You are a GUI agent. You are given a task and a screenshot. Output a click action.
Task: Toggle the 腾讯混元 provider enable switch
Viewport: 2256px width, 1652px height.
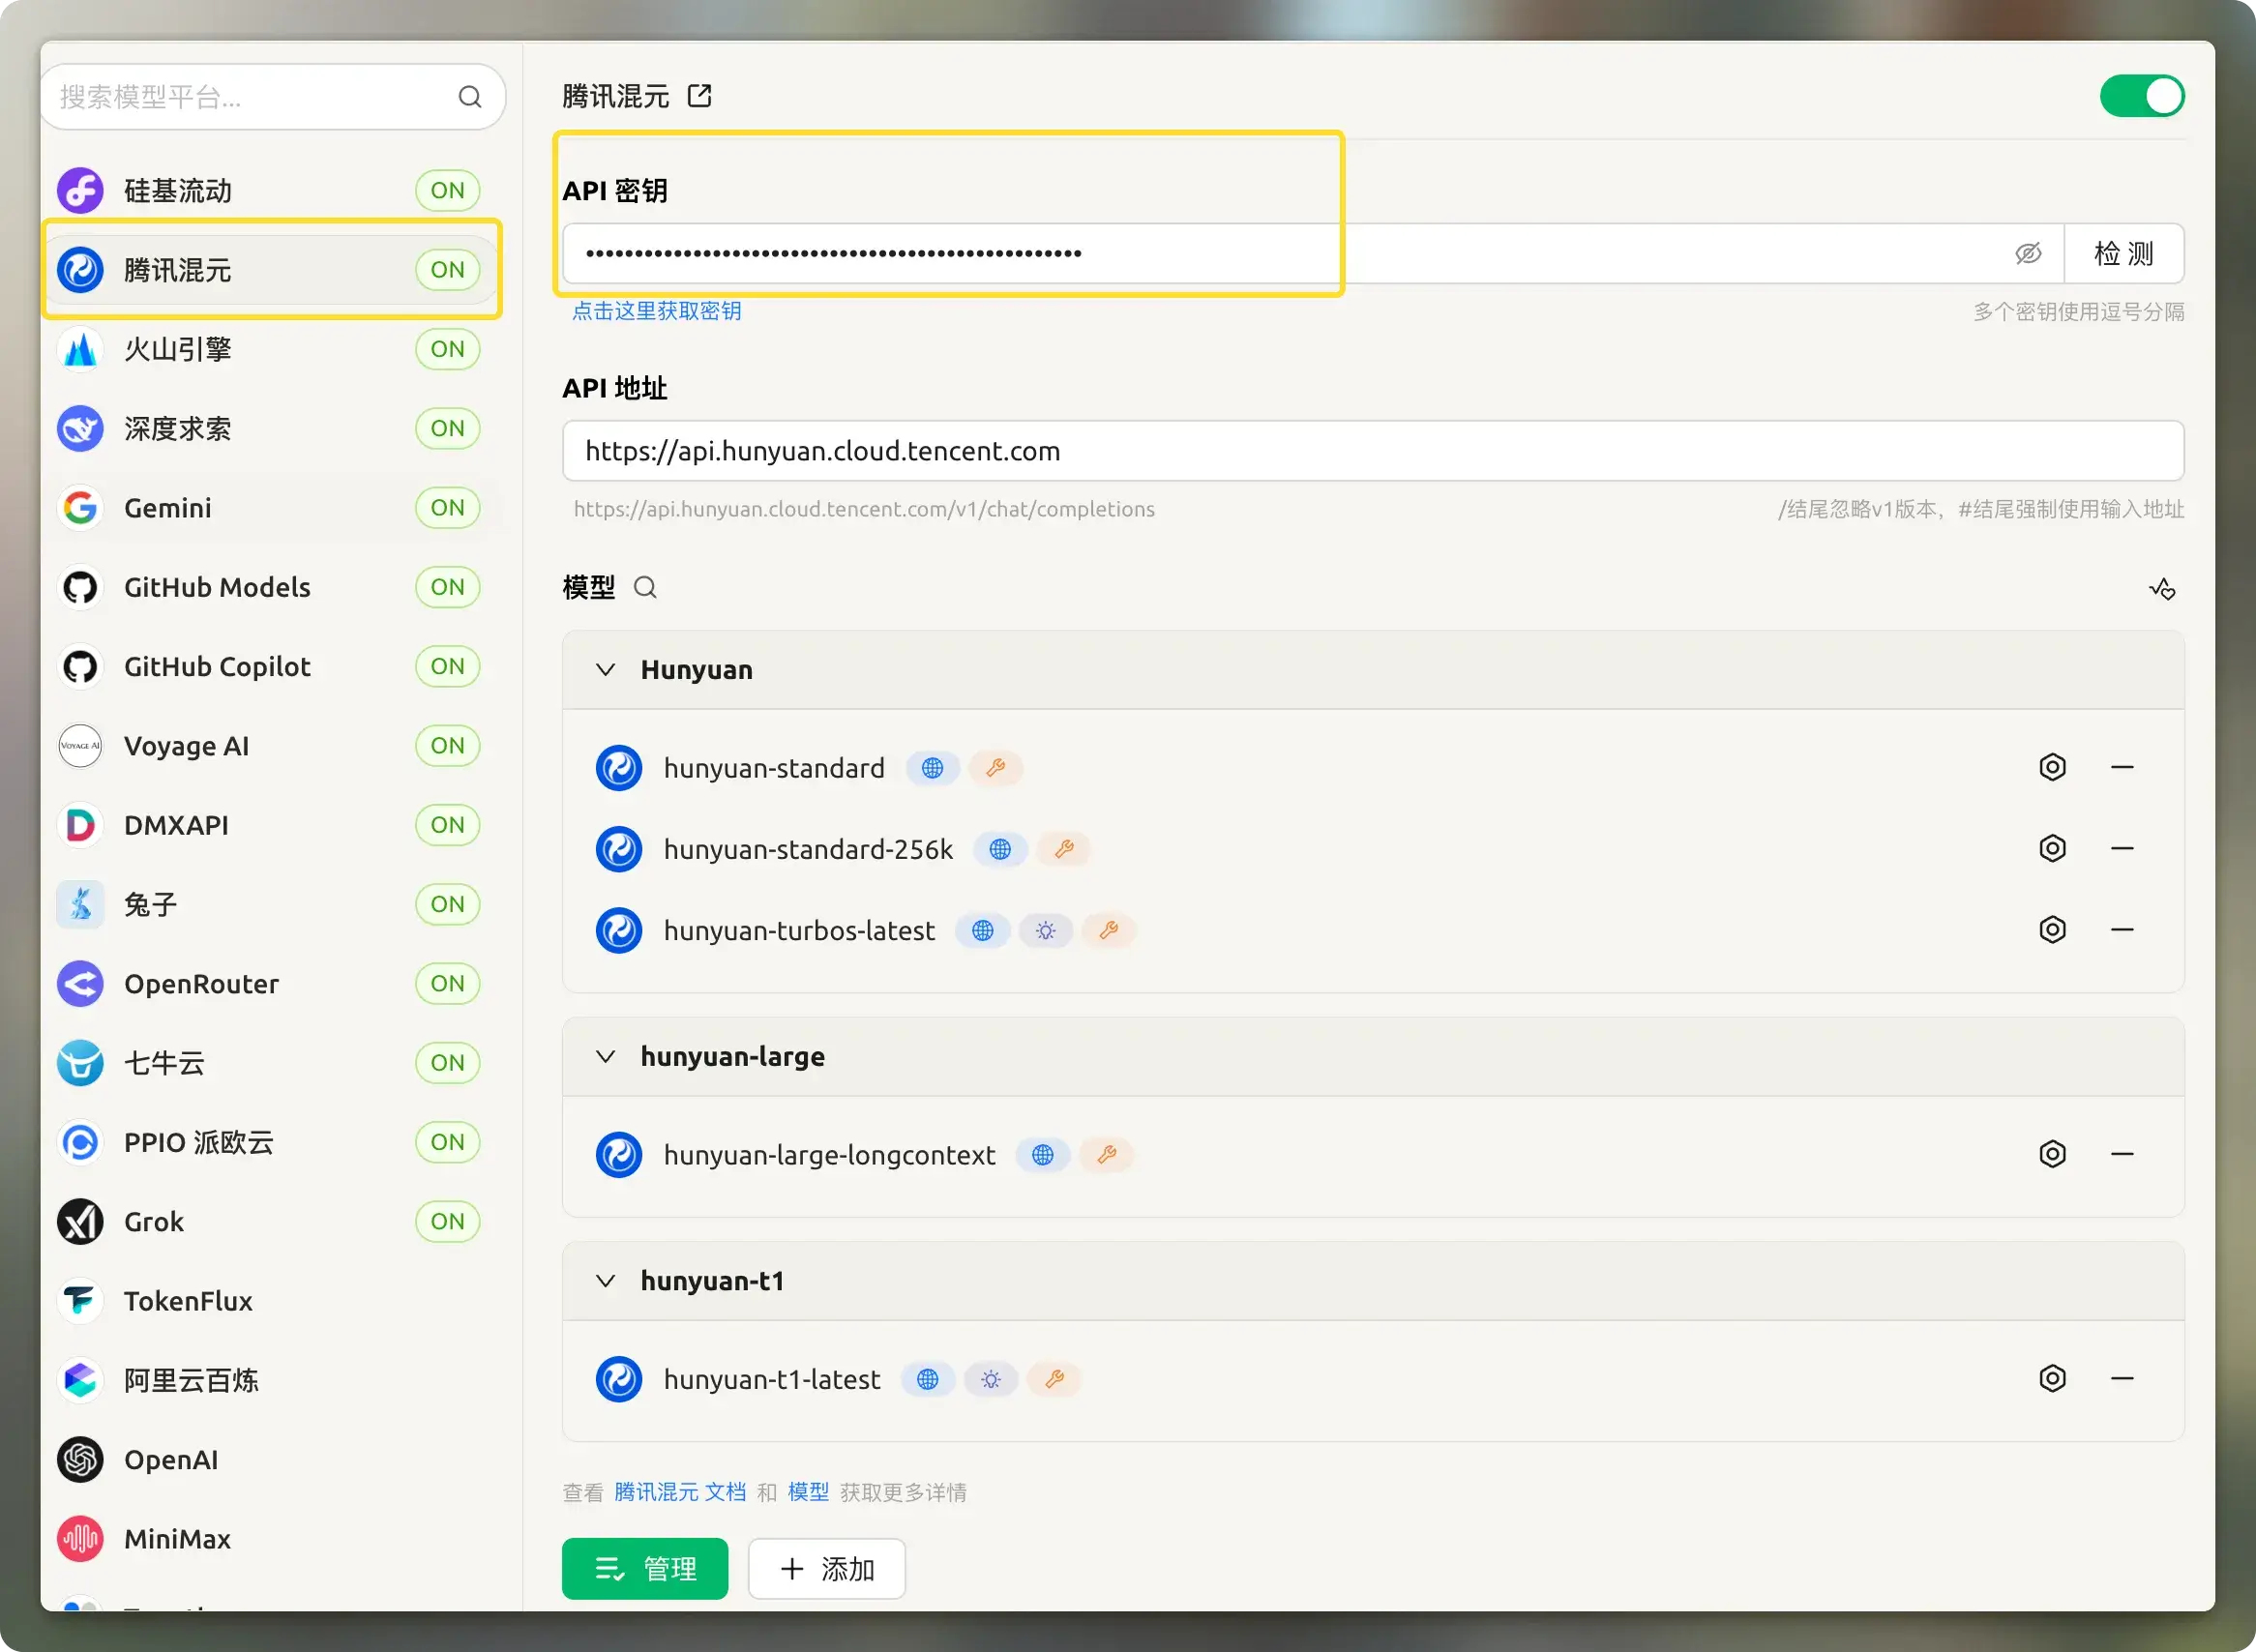click(x=2141, y=96)
